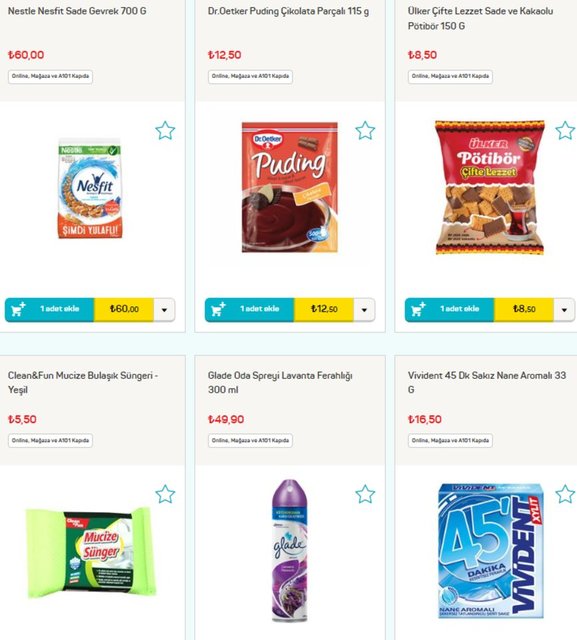Add 1 adet Dr.Oetker Puding to cart

[249, 309]
